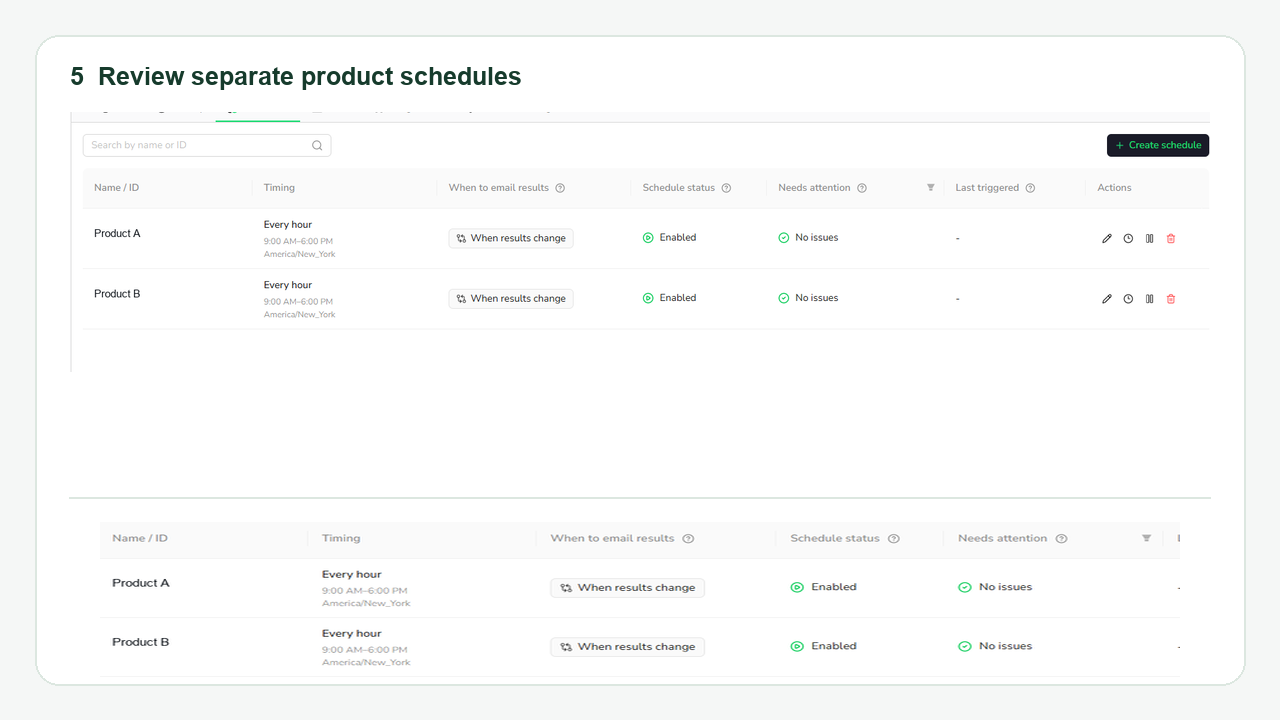Select 'Product B' name in the upper table
This screenshot has height=720, width=1280.
coord(117,294)
